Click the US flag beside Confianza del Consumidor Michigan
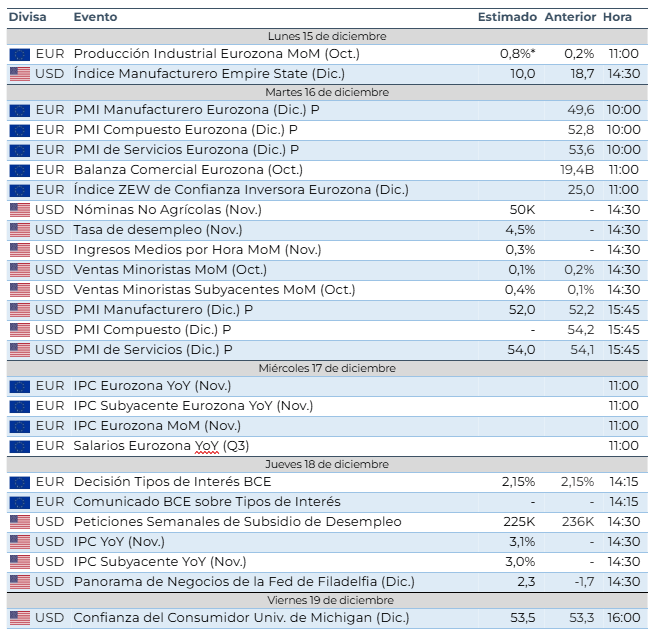Image resolution: width=656 pixels, height=638 pixels. (x=19, y=618)
